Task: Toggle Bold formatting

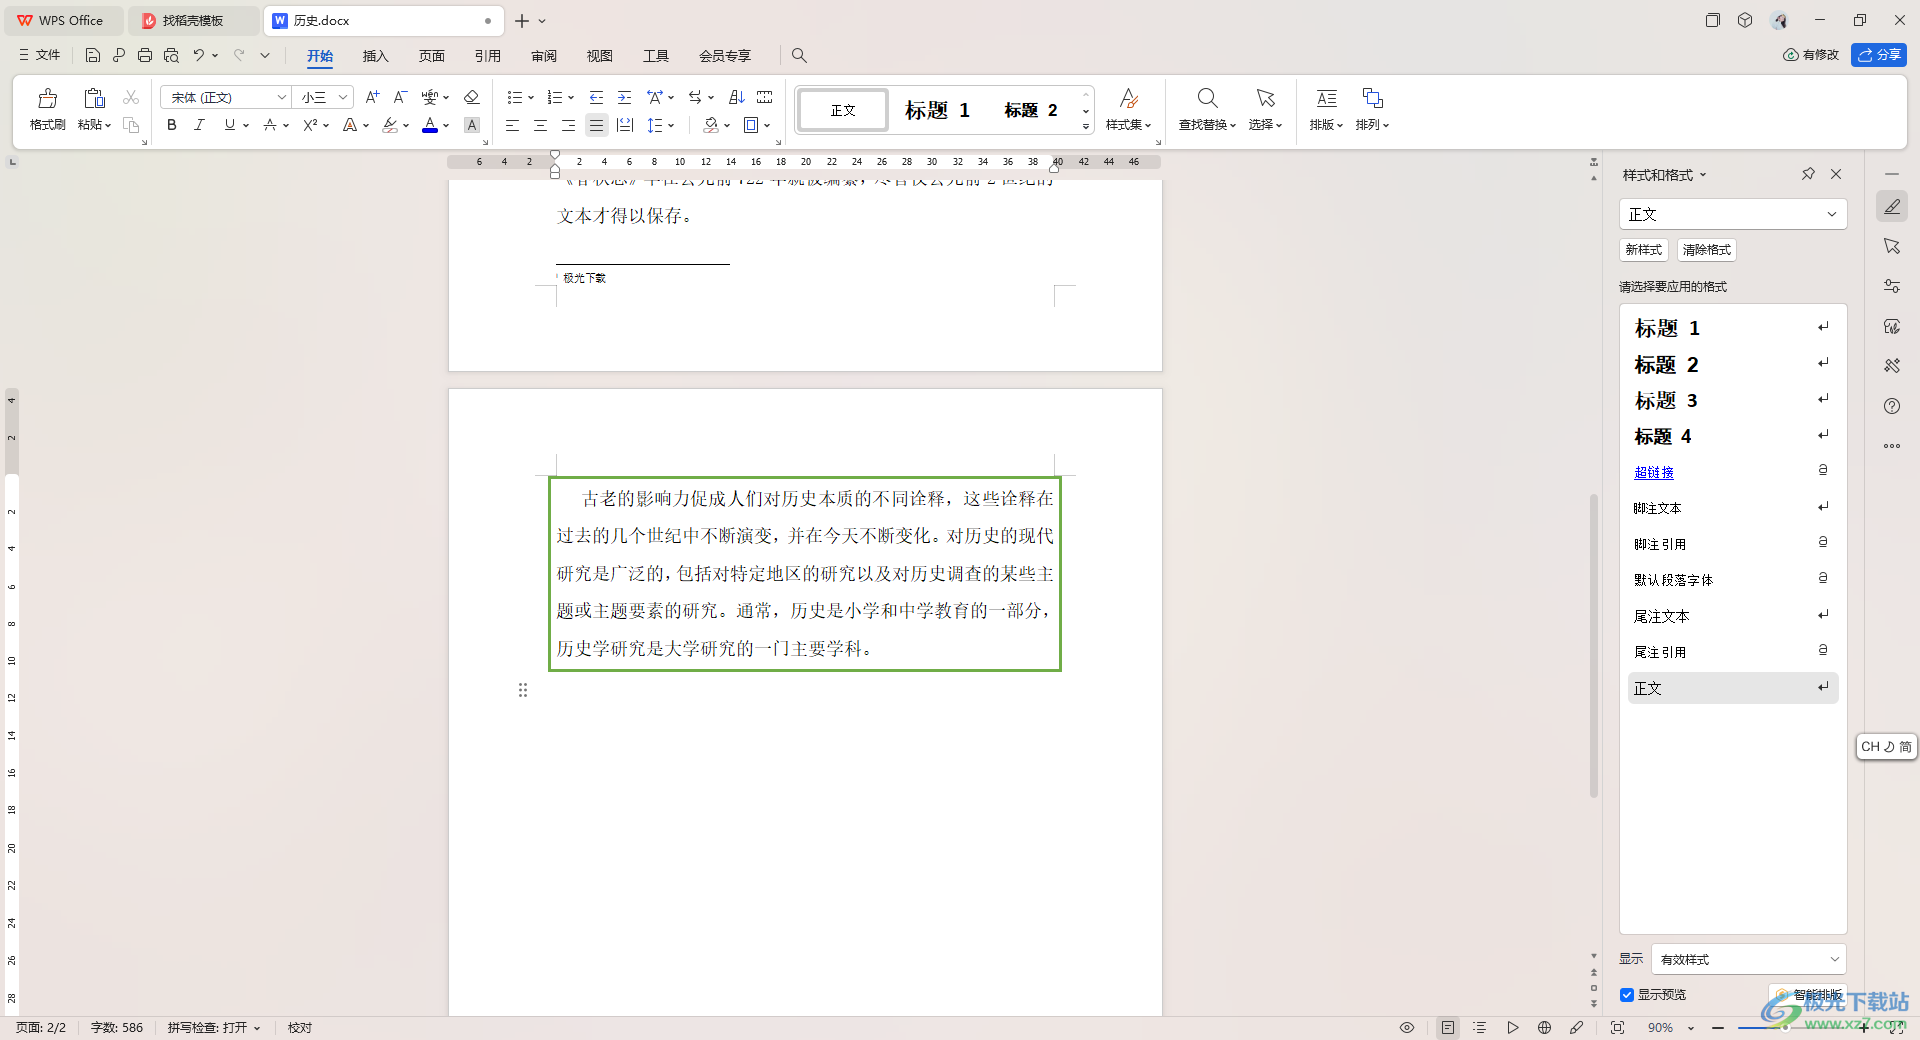Action: pyautogui.click(x=172, y=125)
